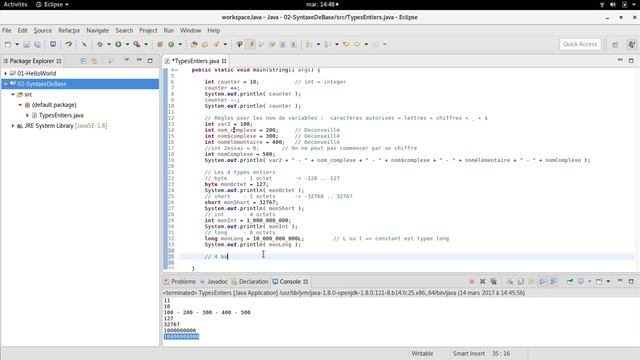Create a New Java Package icon
The height and width of the screenshot is (360, 640).
coord(160,44)
